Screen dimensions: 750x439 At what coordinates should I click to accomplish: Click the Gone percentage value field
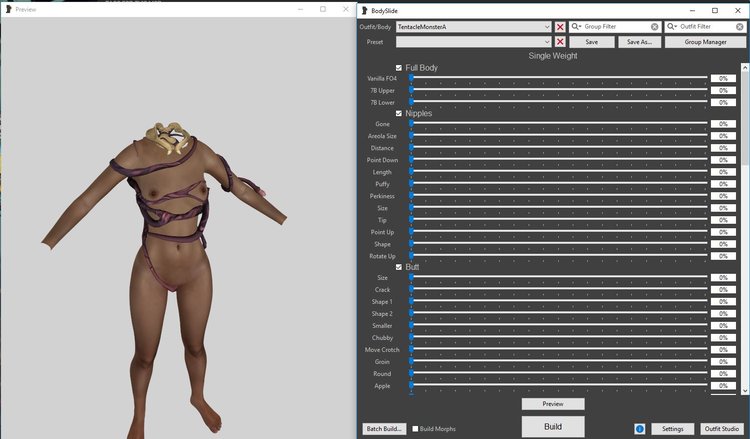(x=723, y=124)
